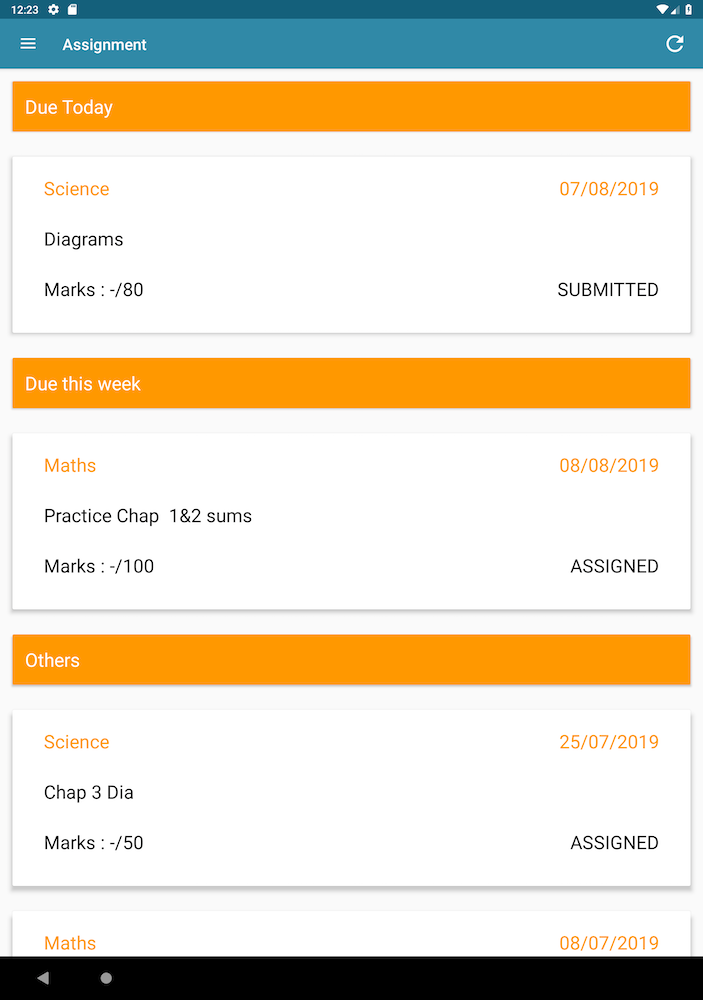The width and height of the screenshot is (703, 1000).
Task: Tap the SUBMITTED status label
Action: coord(608,290)
